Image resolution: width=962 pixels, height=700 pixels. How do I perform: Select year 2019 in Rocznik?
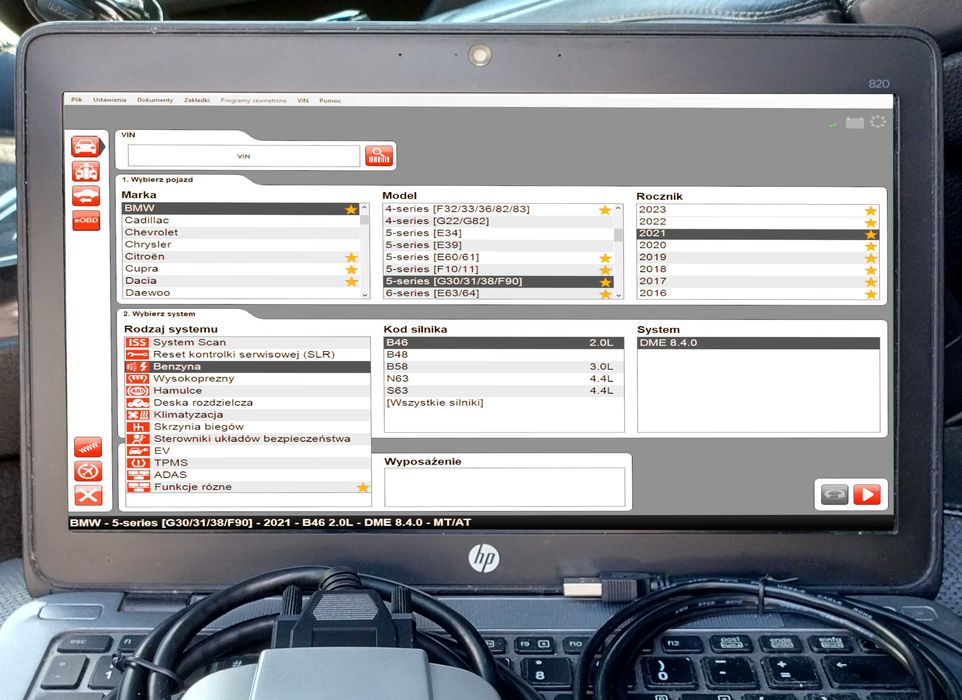(758, 257)
